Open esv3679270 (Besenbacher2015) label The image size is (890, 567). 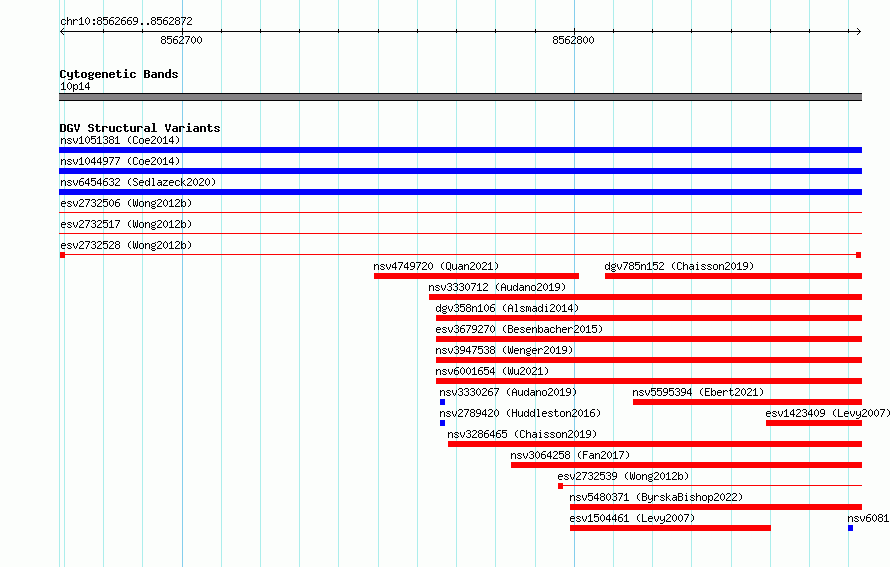(519, 329)
